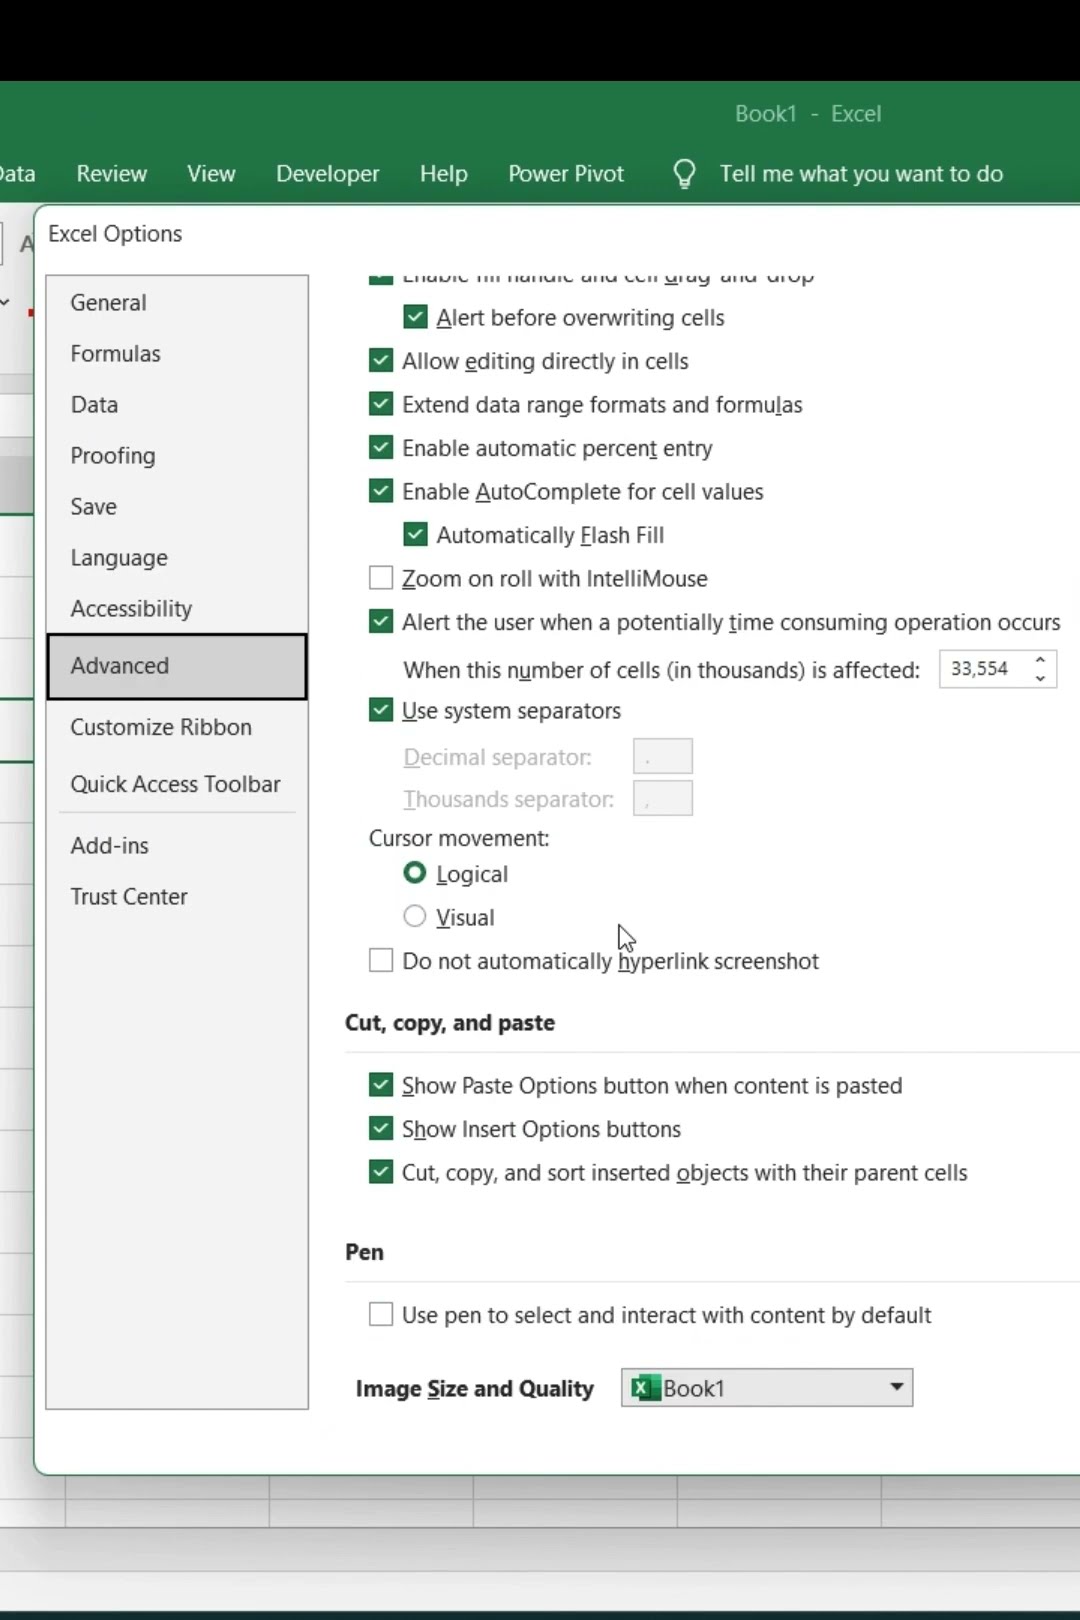1080x1620 pixels.
Task: Click the Tell me lightbulb icon
Action: (x=685, y=174)
